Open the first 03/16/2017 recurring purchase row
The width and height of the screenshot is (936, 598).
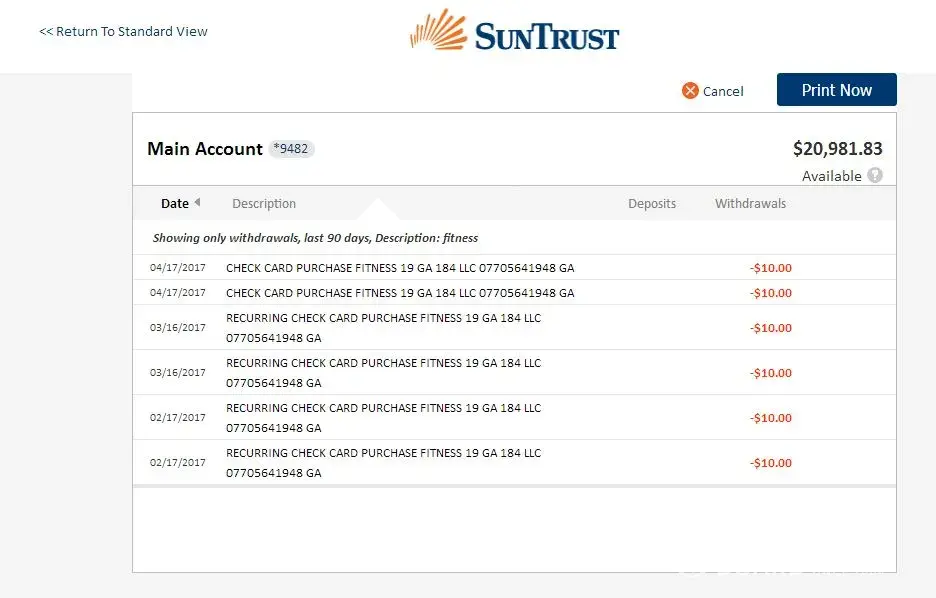point(383,327)
